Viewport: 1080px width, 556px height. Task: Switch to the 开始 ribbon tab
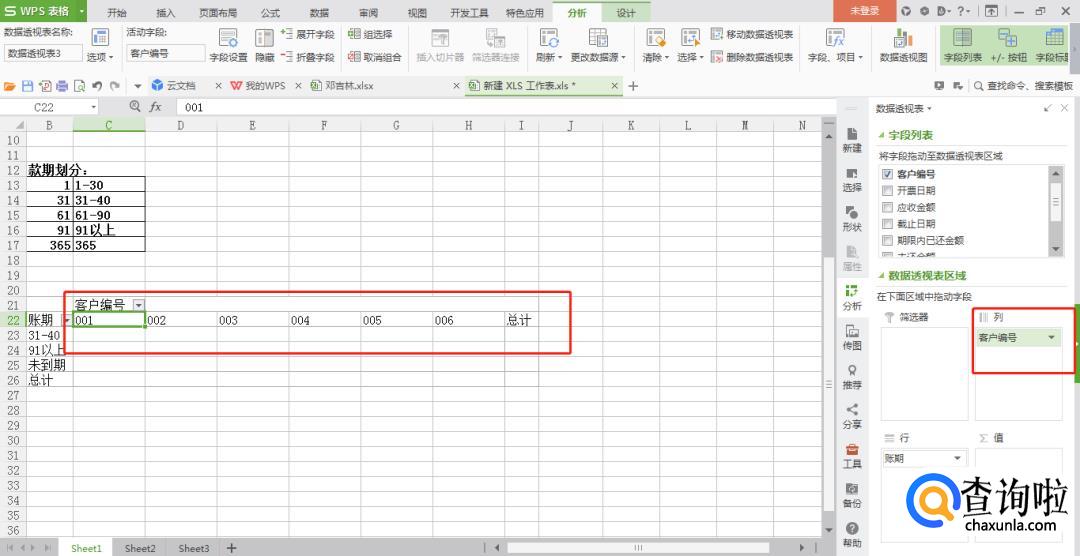[117, 12]
